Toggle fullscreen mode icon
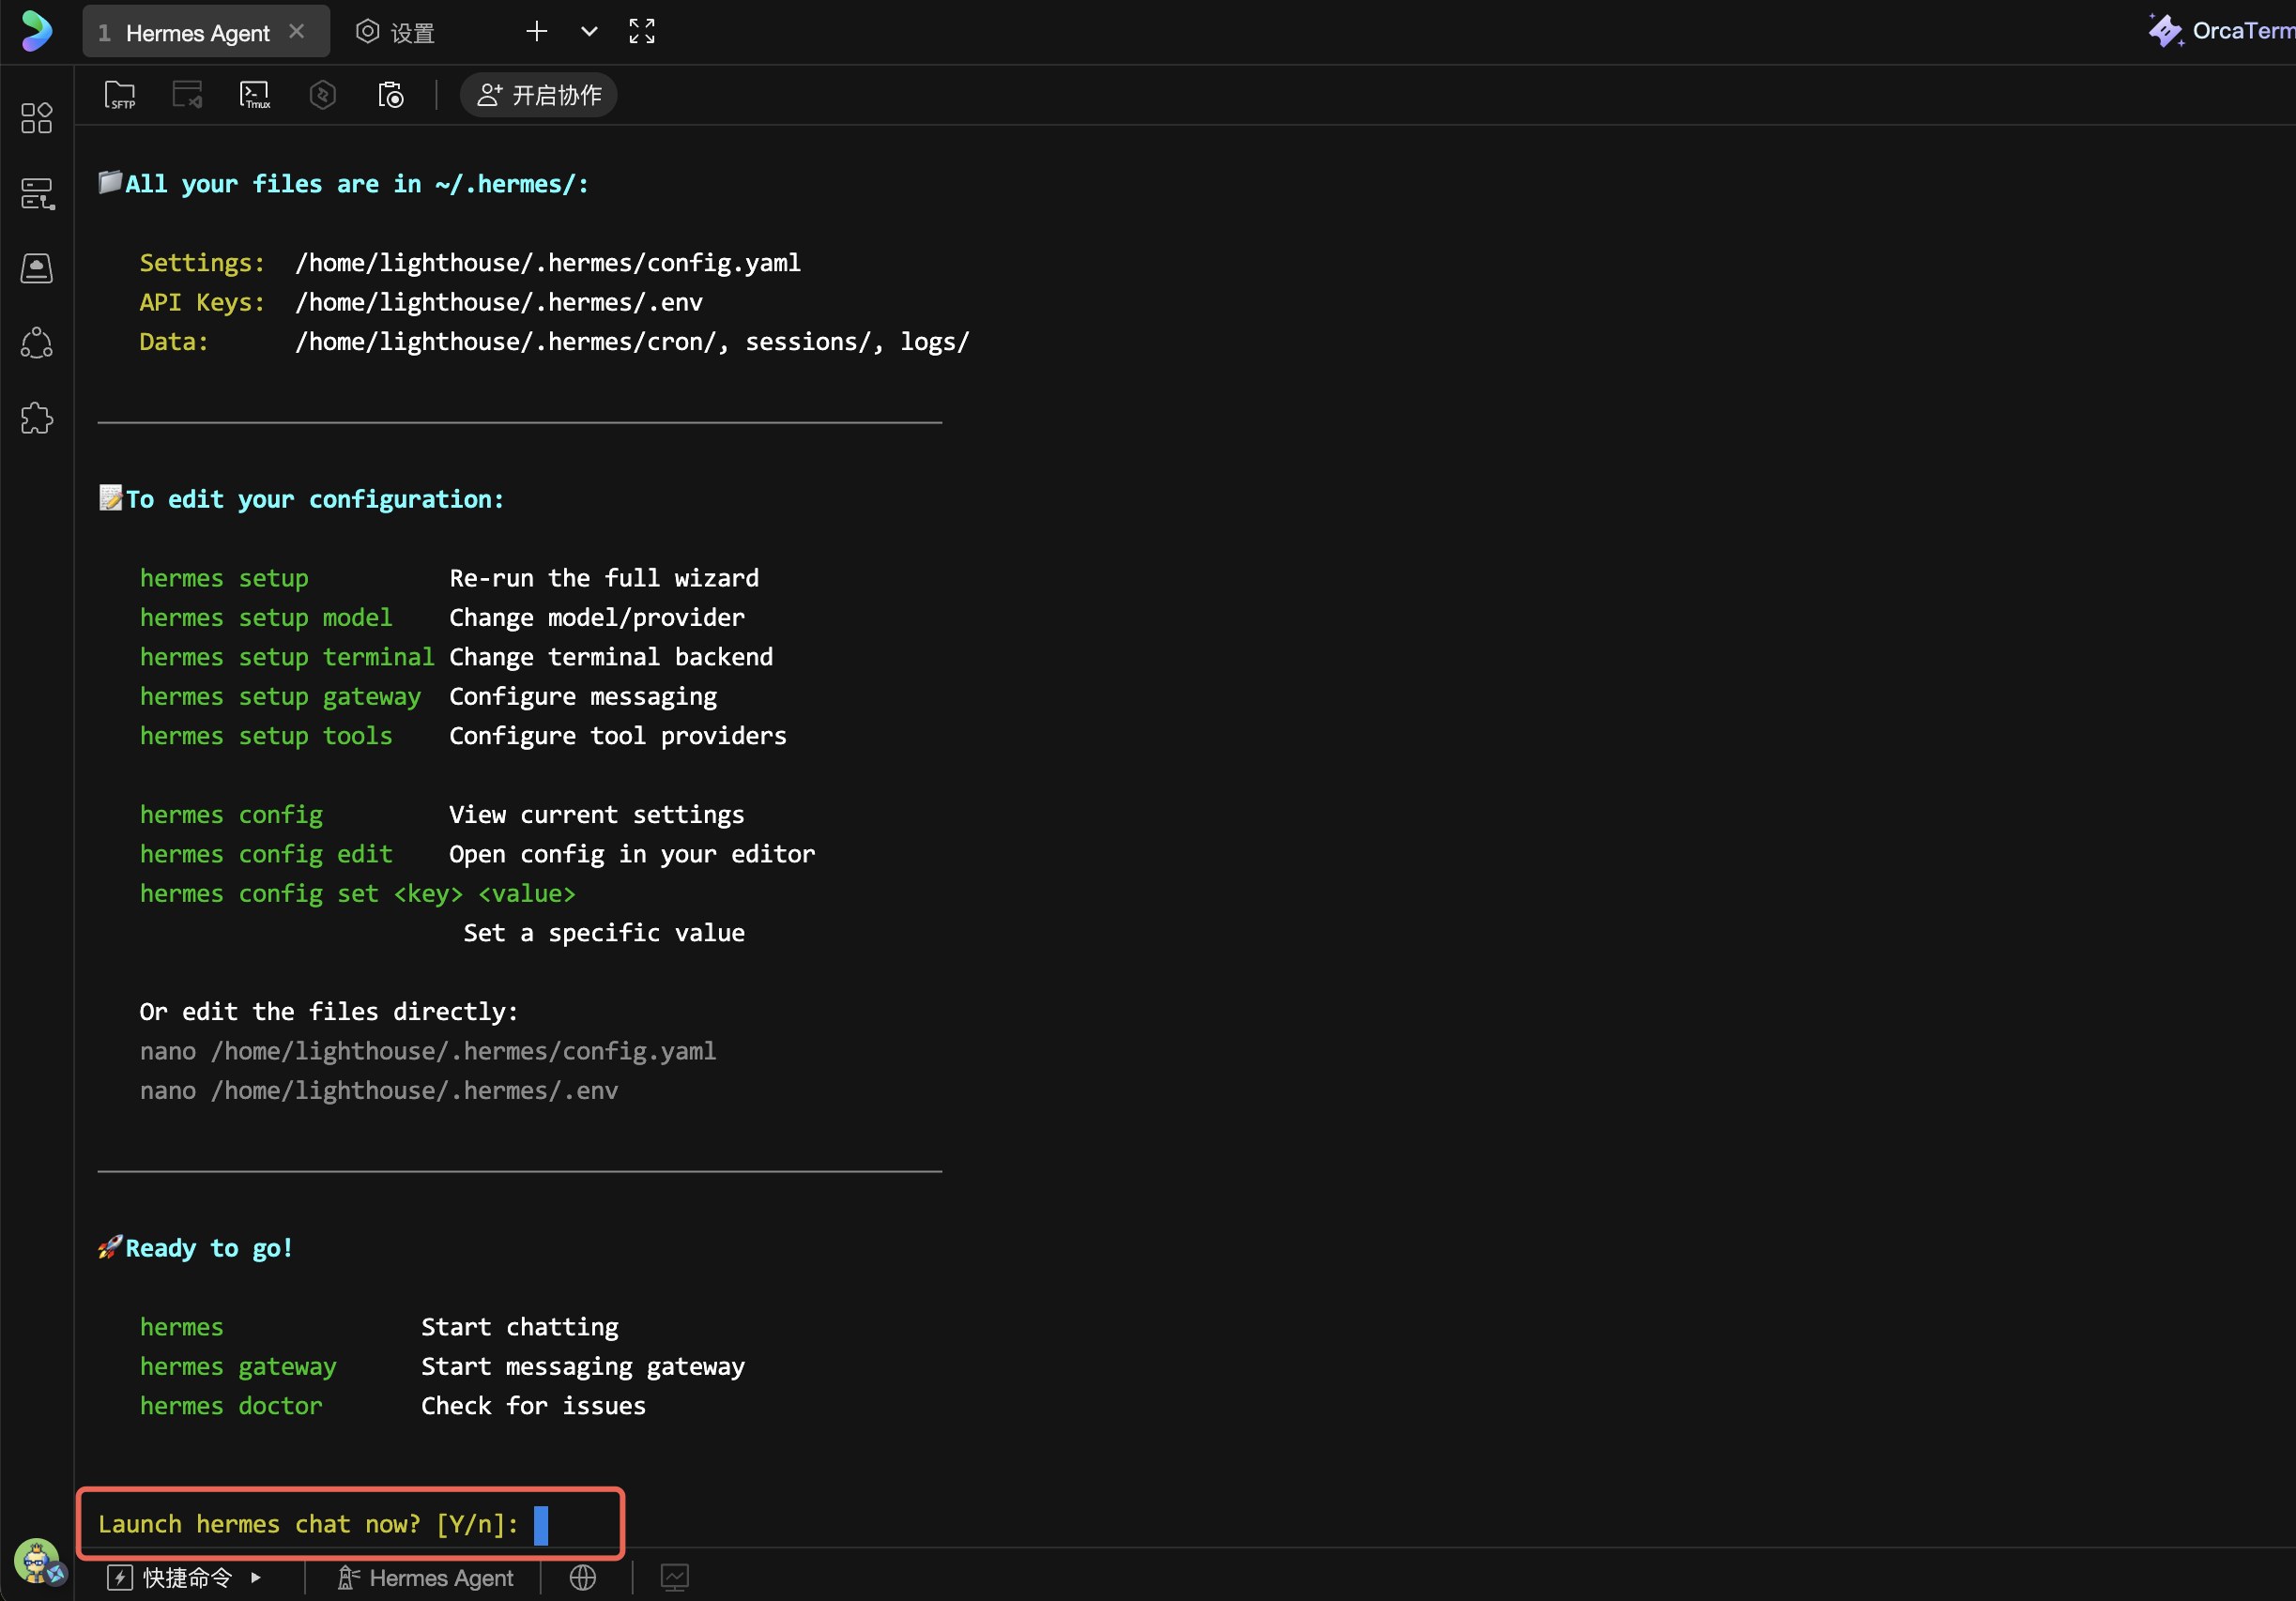This screenshot has height=1601, width=2296. [x=642, y=31]
